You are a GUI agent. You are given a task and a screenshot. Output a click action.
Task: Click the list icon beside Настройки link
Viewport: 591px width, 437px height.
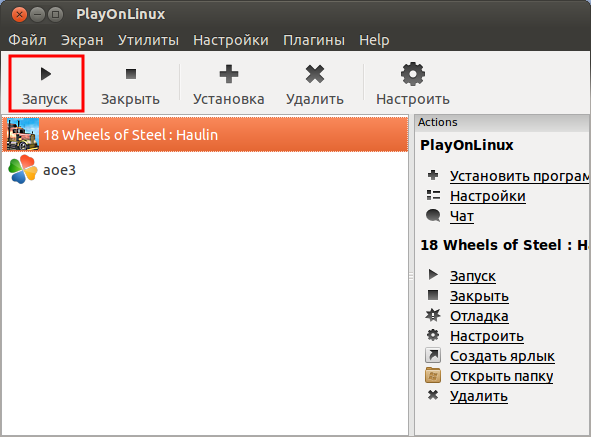pos(433,195)
